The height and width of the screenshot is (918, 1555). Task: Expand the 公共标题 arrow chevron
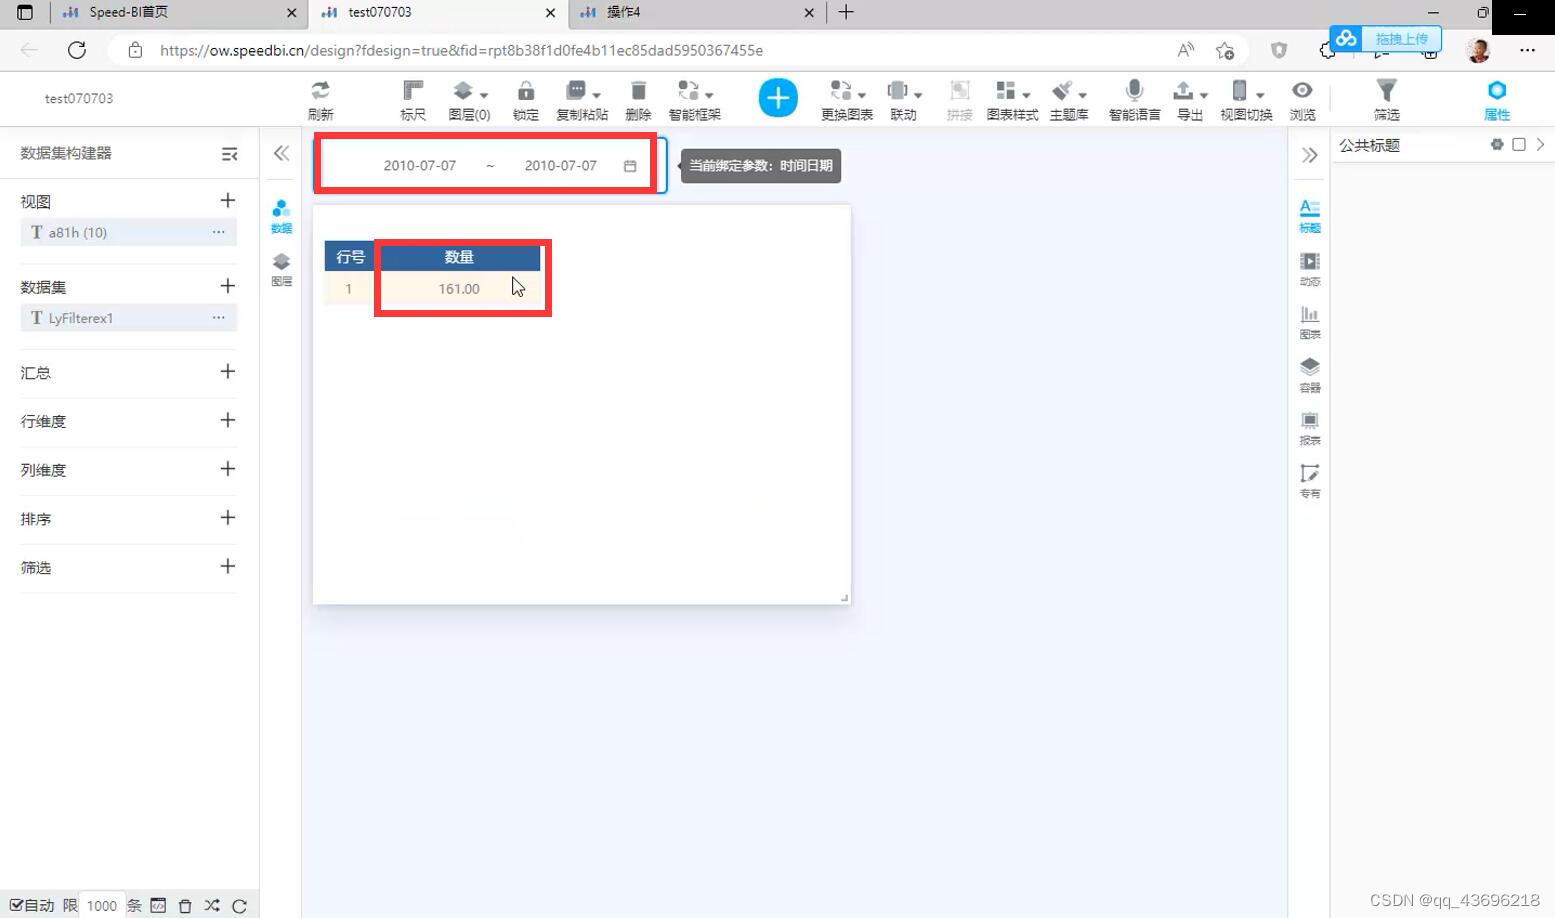pyautogui.click(x=1540, y=144)
